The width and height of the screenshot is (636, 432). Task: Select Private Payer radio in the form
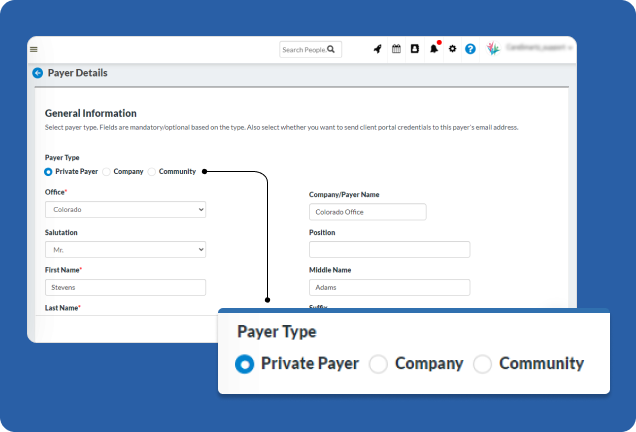coord(49,172)
